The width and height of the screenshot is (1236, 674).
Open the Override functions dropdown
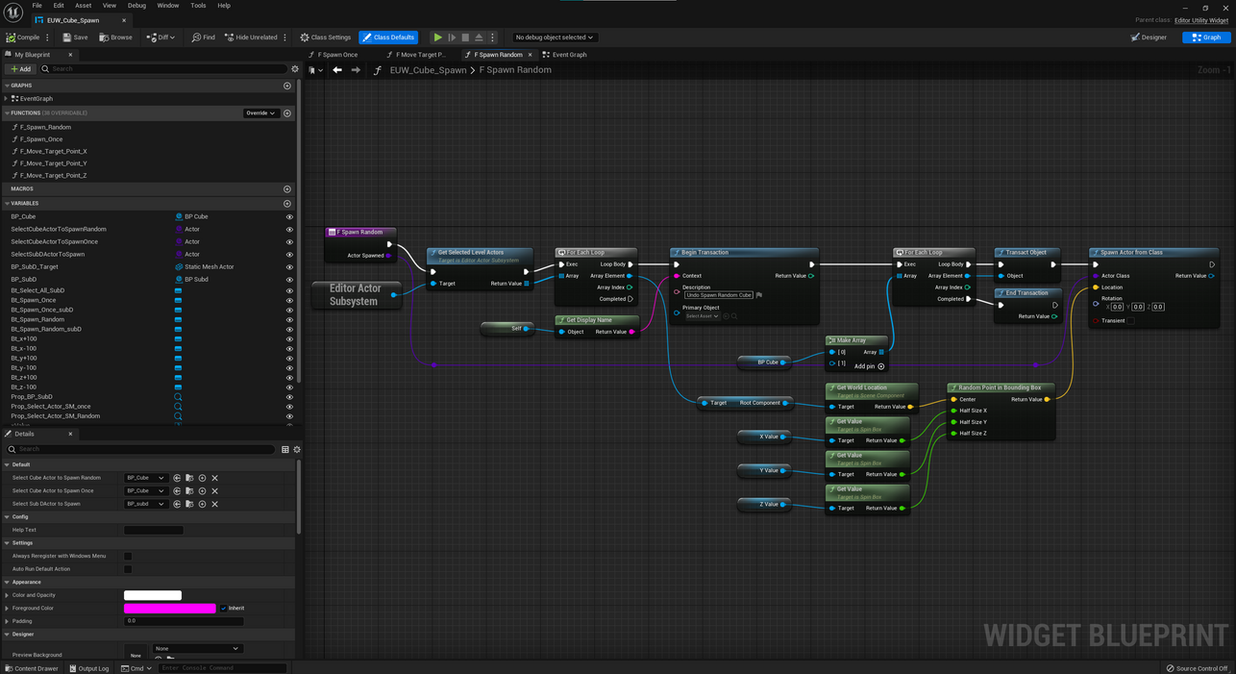point(260,113)
